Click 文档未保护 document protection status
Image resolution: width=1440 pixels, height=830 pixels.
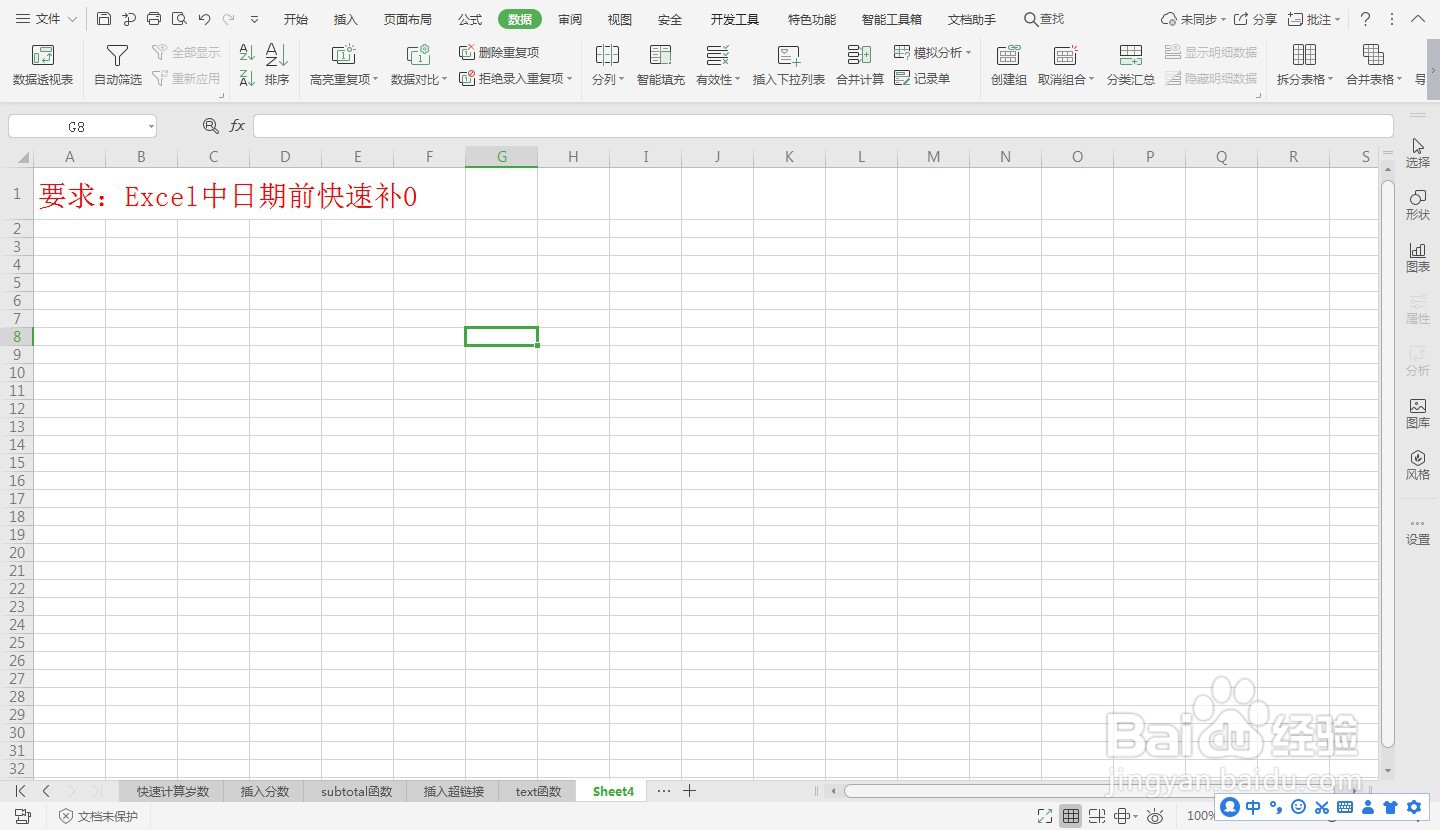tap(98, 816)
